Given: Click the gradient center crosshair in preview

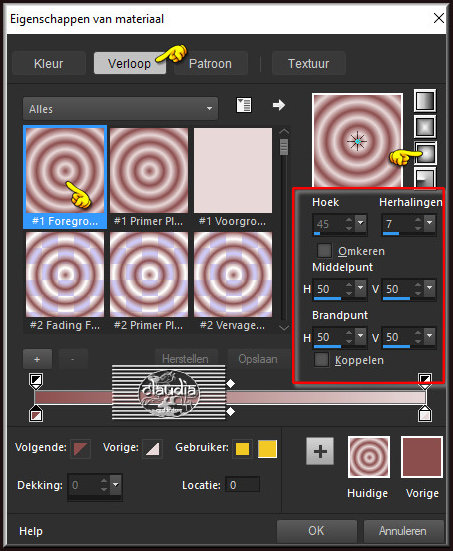Looking at the screenshot, I should point(357,141).
